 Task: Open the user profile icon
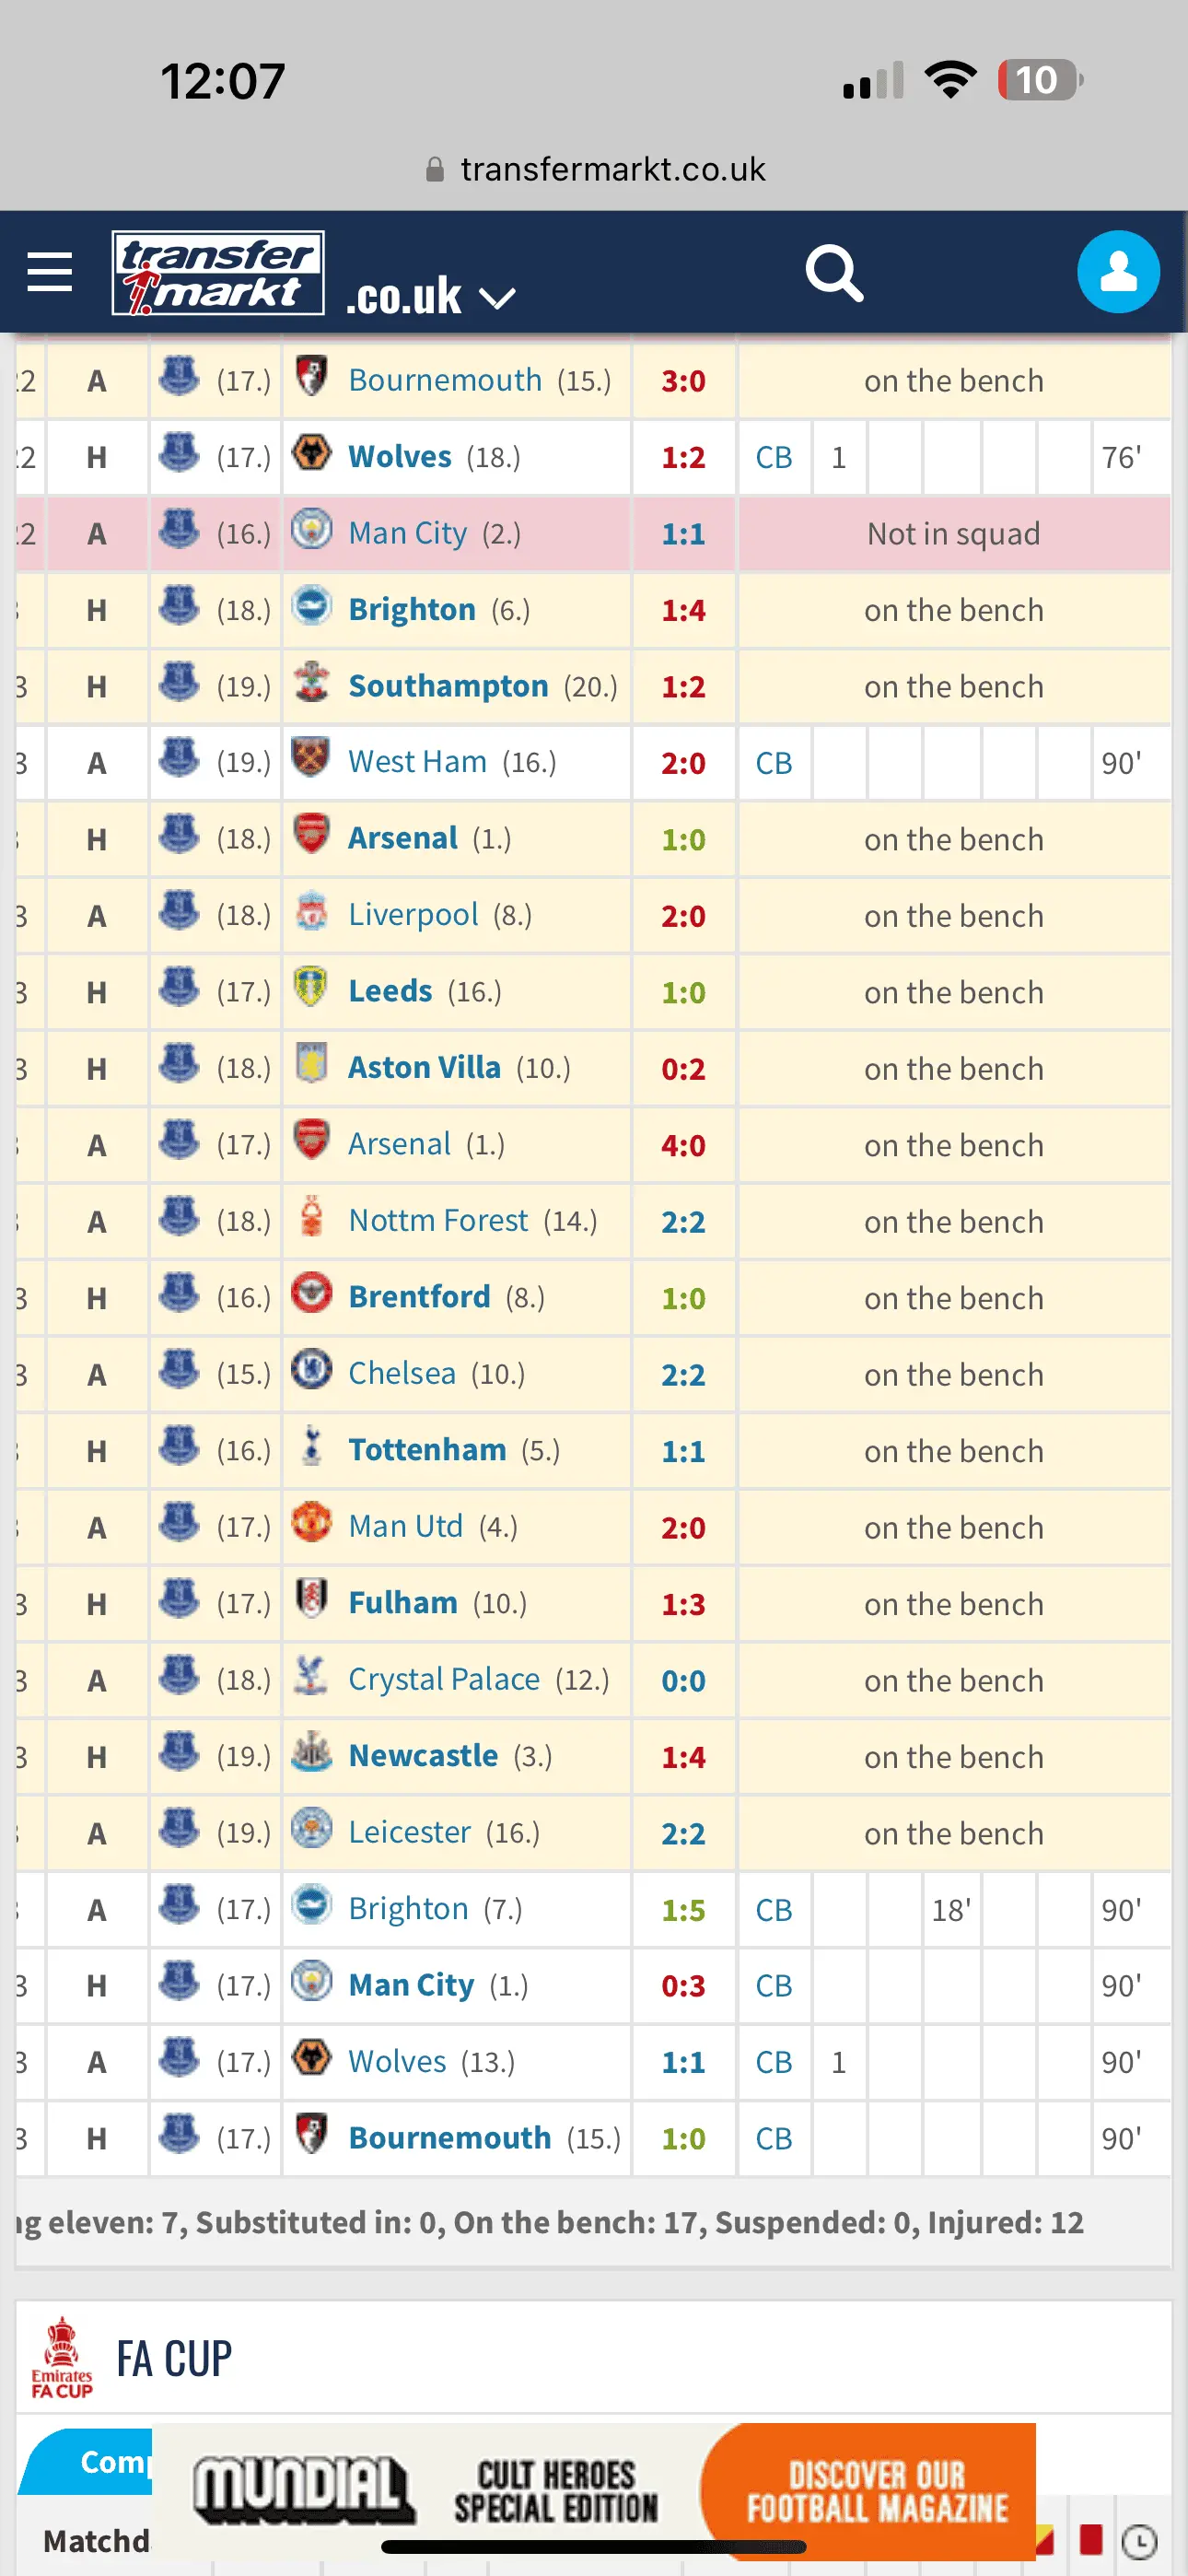point(1117,272)
